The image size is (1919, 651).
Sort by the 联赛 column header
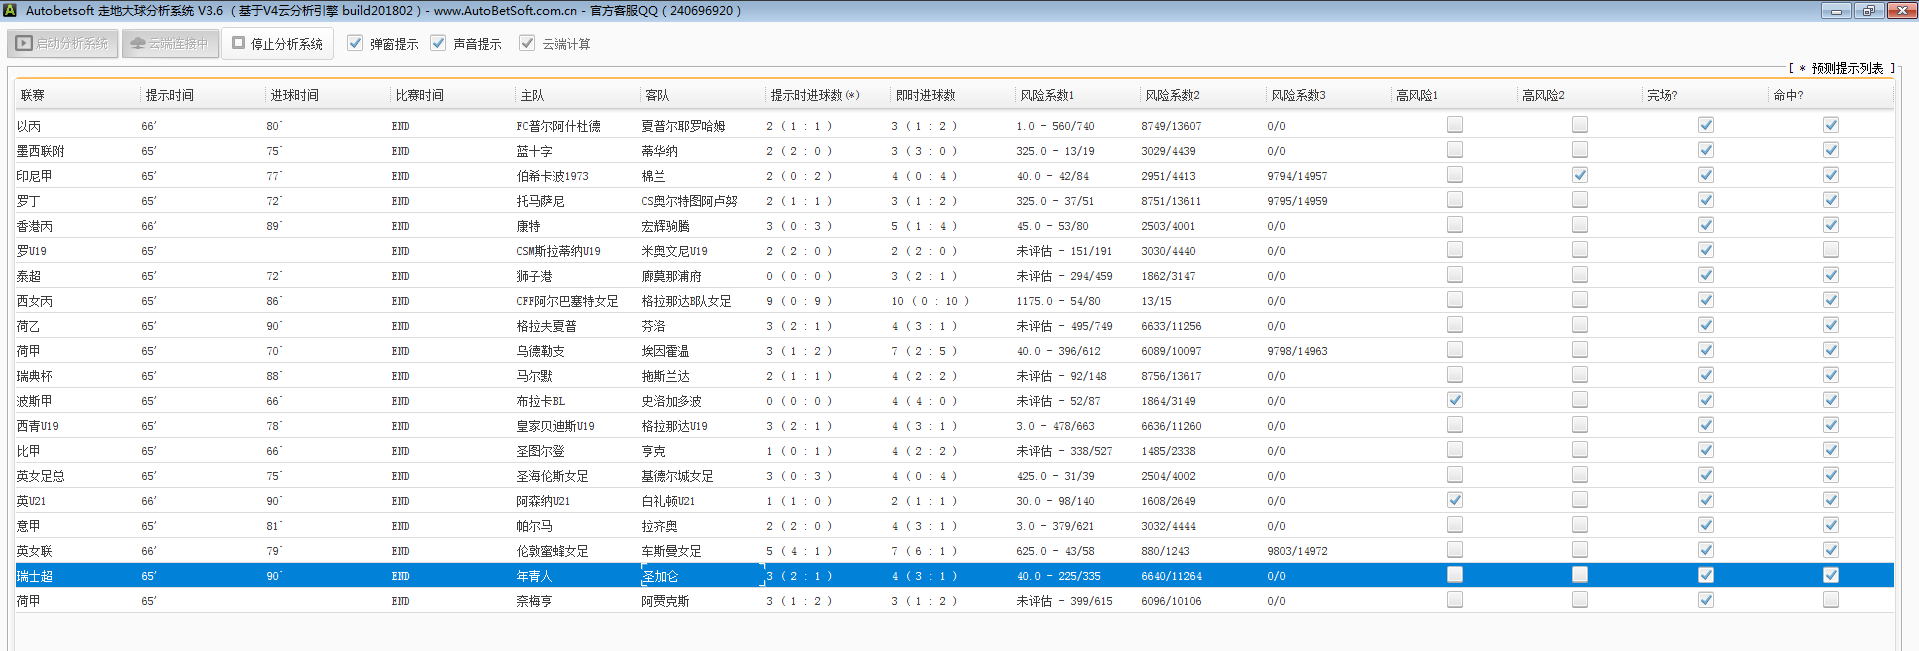click(33, 96)
